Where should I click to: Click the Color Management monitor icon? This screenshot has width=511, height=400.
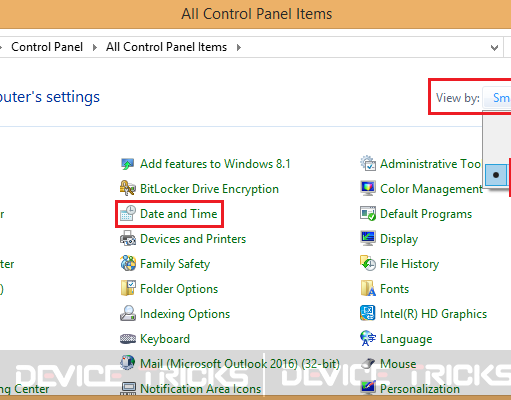[368, 189]
